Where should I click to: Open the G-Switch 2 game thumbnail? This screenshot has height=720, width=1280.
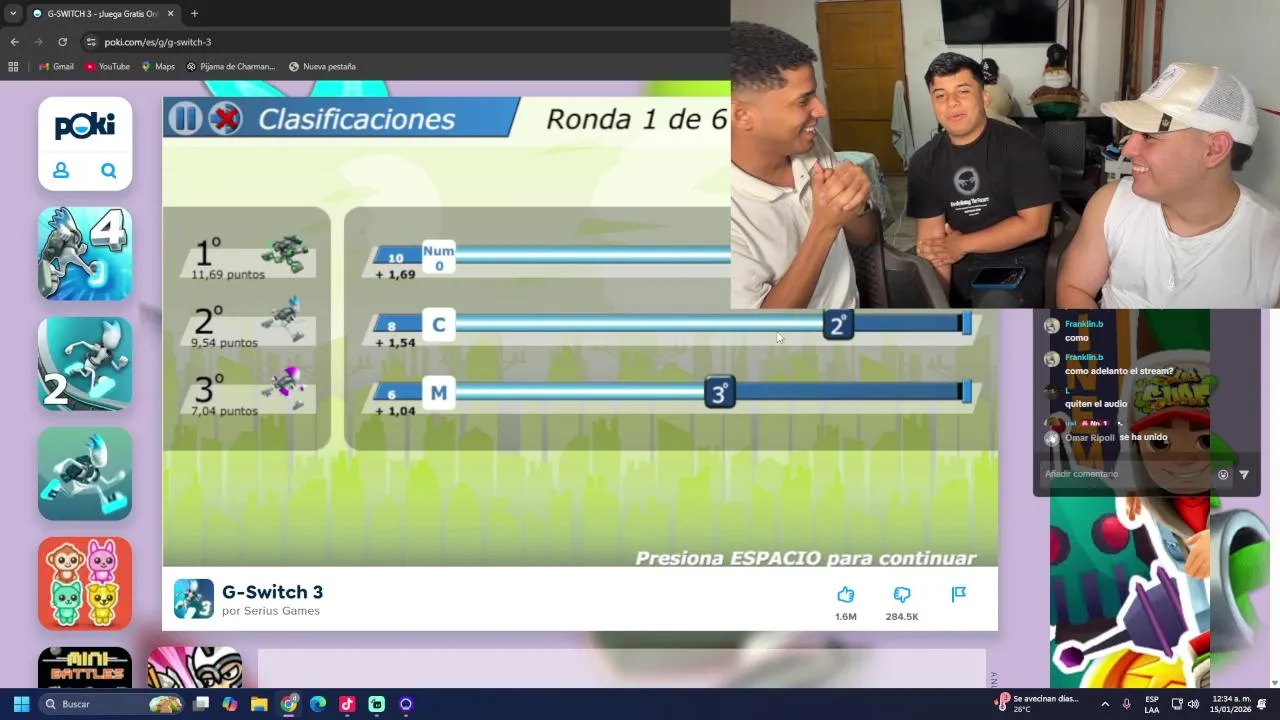pyautogui.click(x=85, y=364)
